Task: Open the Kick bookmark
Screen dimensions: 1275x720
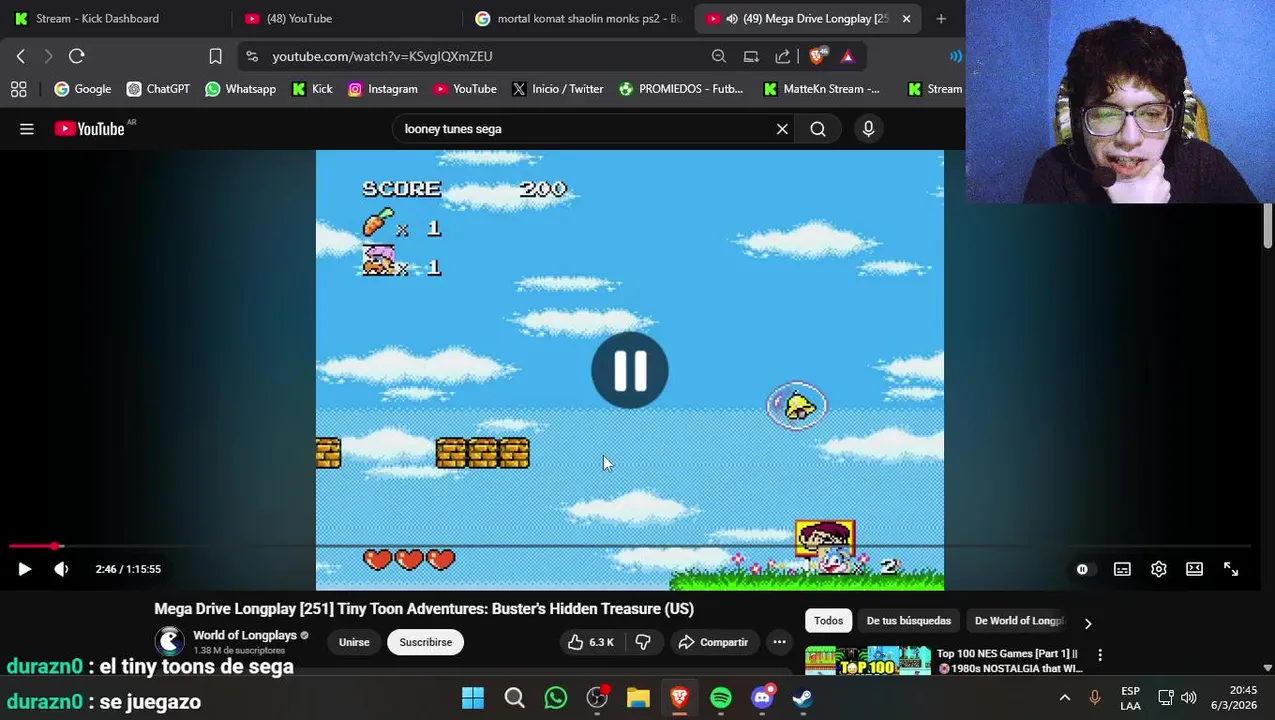Action: click(x=312, y=89)
